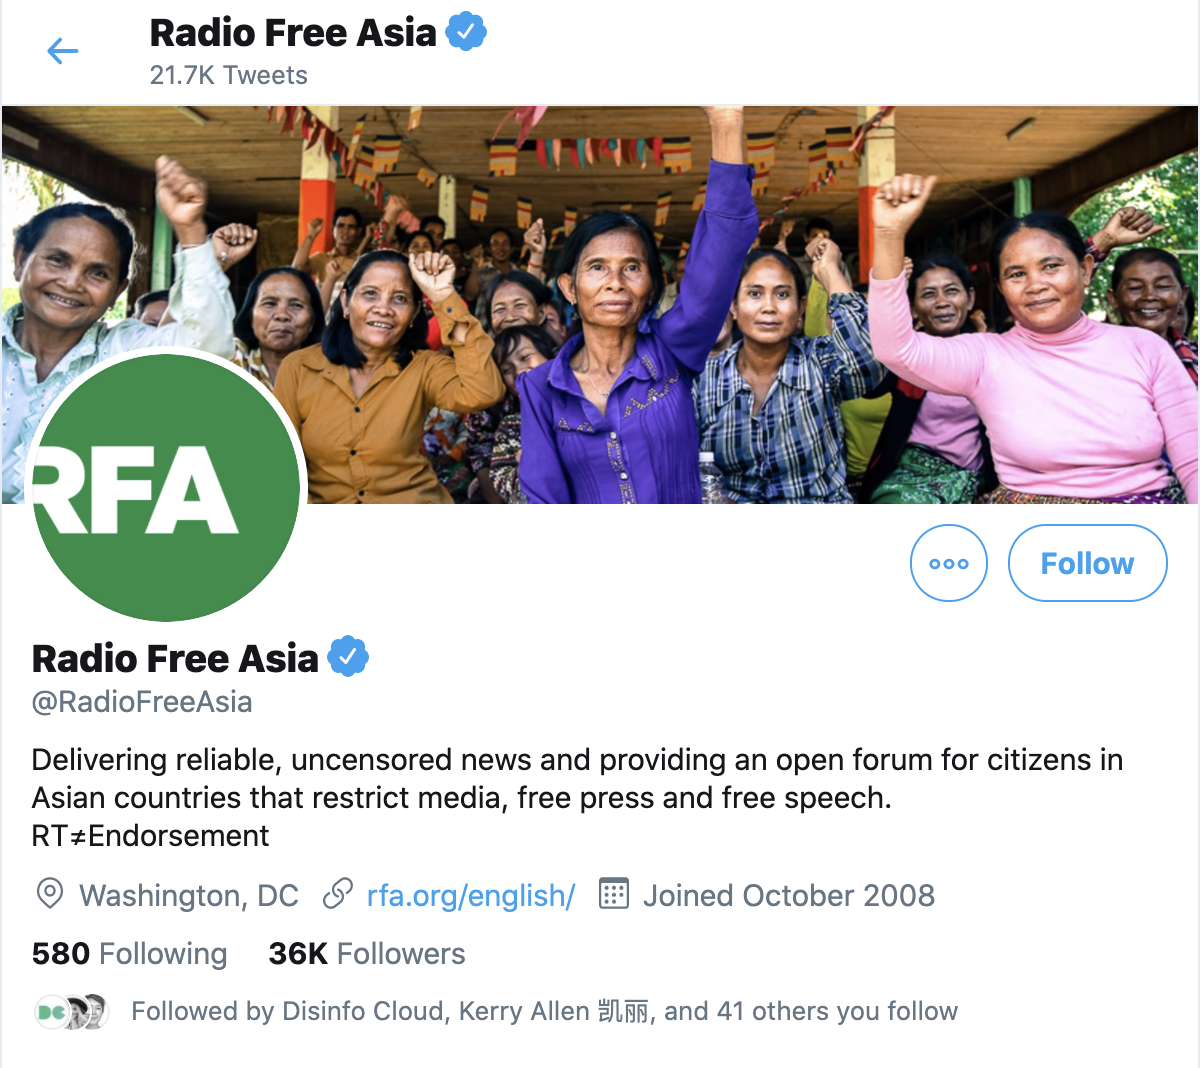Go back using the arrow icon
The height and width of the screenshot is (1068, 1200).
[62, 51]
